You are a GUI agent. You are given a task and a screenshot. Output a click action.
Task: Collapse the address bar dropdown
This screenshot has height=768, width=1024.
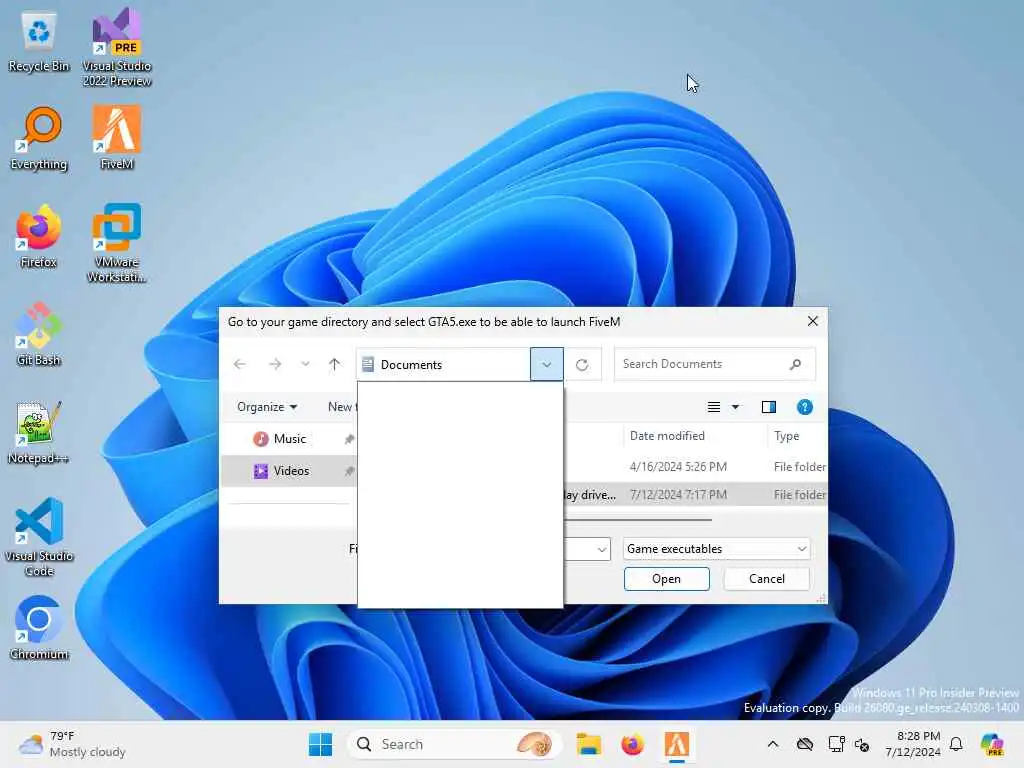pyautogui.click(x=547, y=364)
